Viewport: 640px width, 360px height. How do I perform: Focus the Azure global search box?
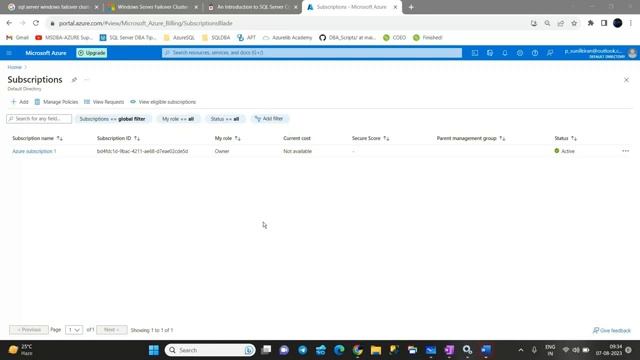[x=312, y=53]
